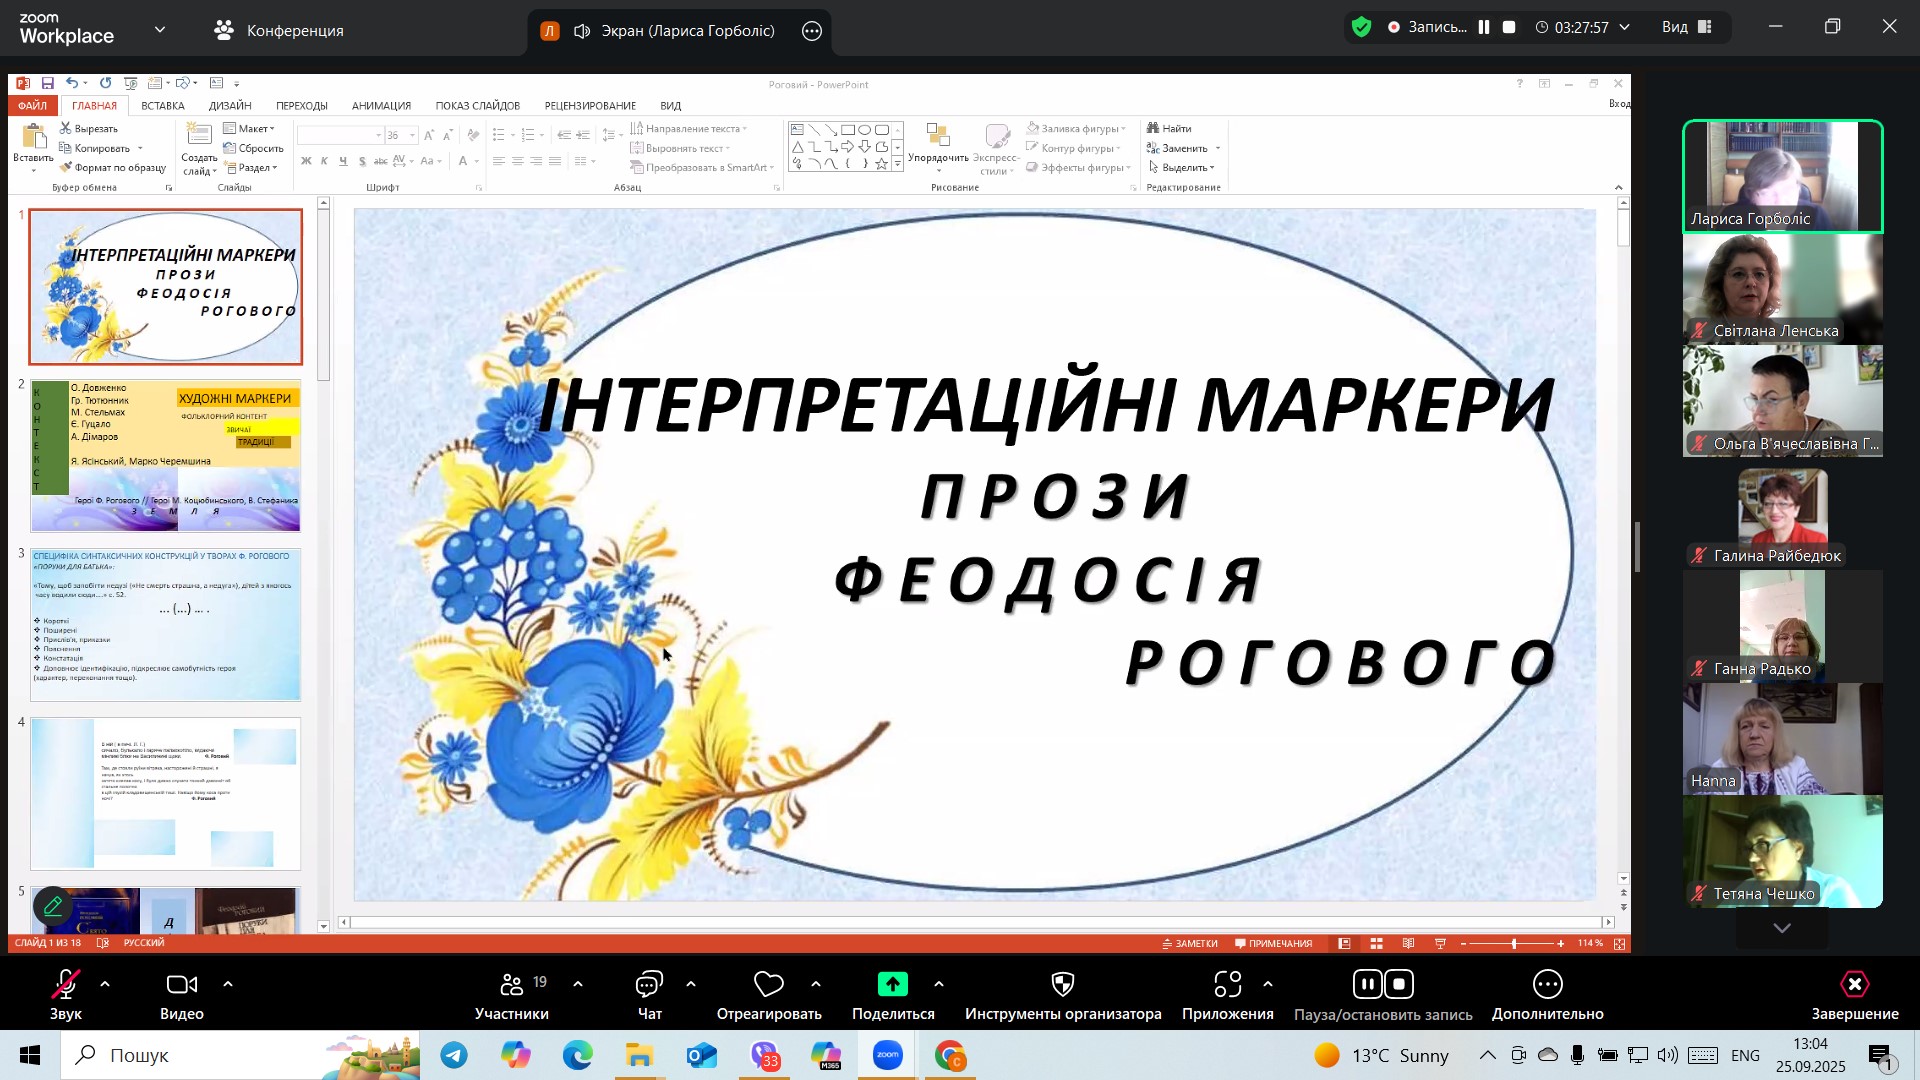The image size is (1920, 1080).
Task: Open the Apps panel in Zoom
Action: 1227,986
